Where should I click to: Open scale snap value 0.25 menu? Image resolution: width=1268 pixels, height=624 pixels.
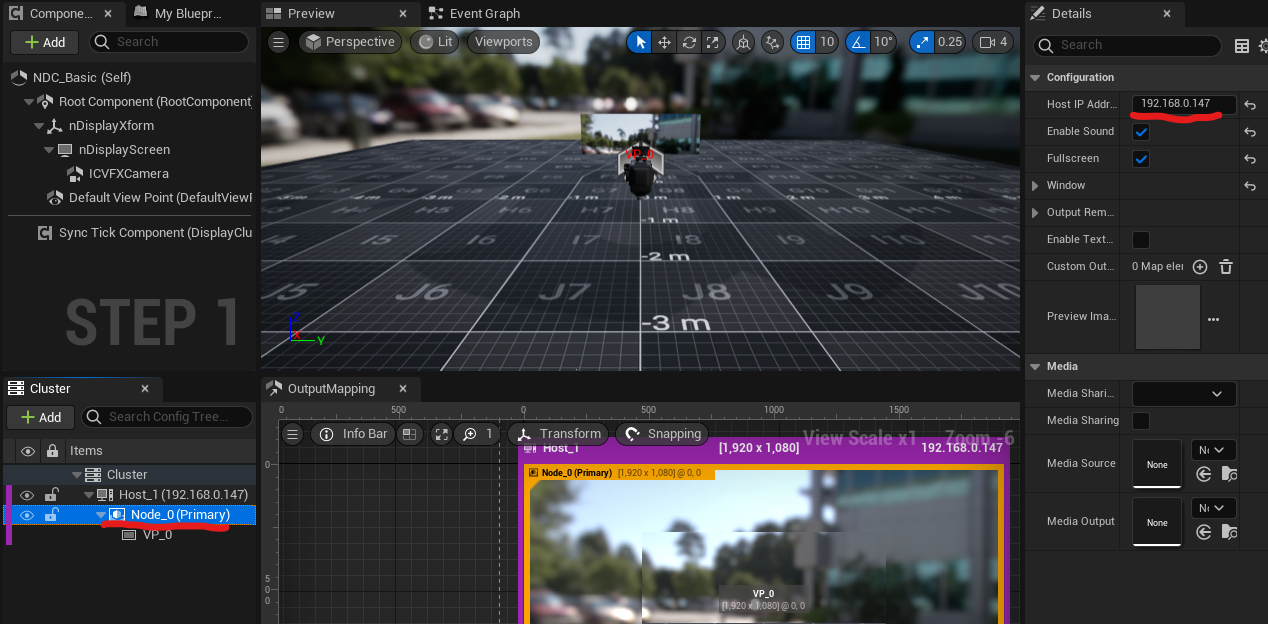[950, 42]
